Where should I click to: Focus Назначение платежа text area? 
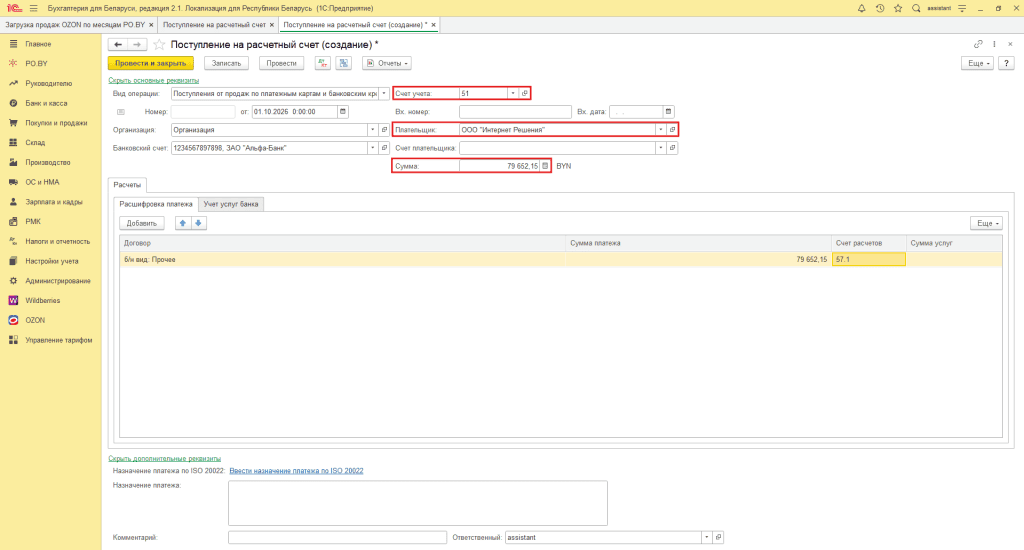pyautogui.click(x=418, y=503)
